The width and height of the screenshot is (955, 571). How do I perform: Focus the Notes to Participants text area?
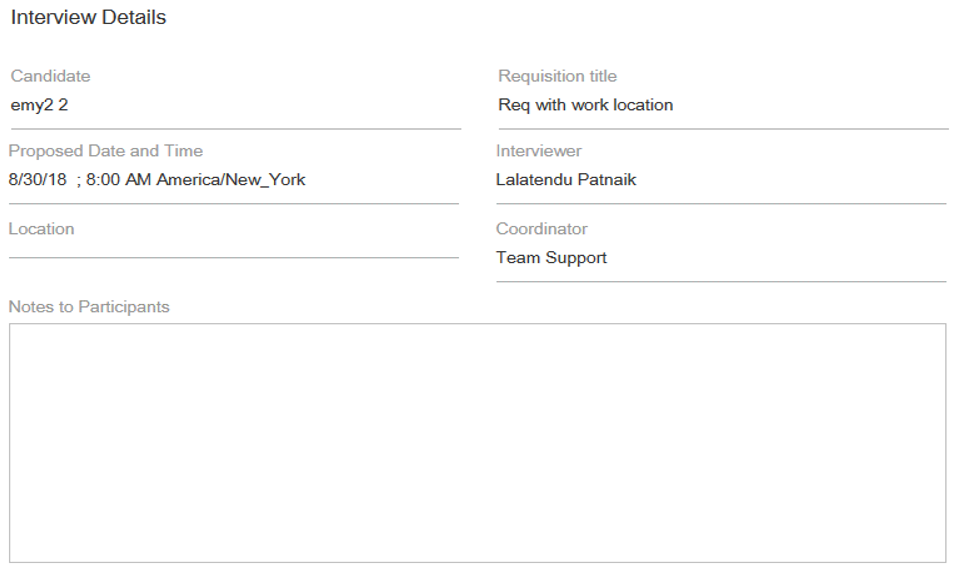(x=477, y=442)
